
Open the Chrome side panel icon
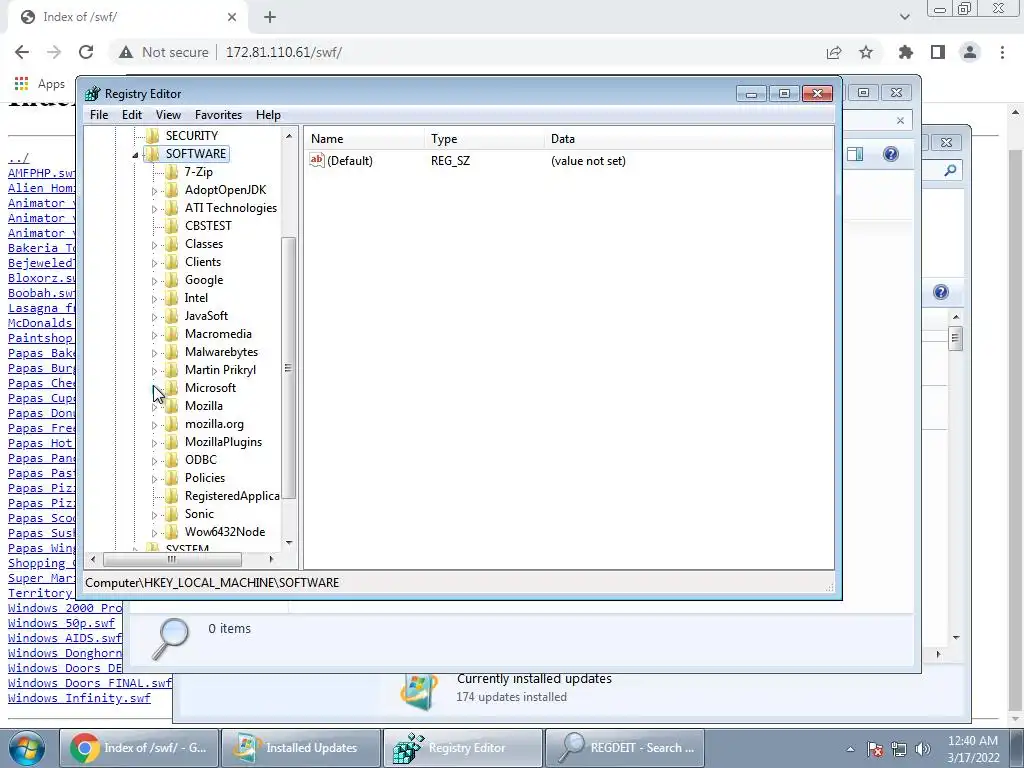pyautogui.click(x=938, y=52)
